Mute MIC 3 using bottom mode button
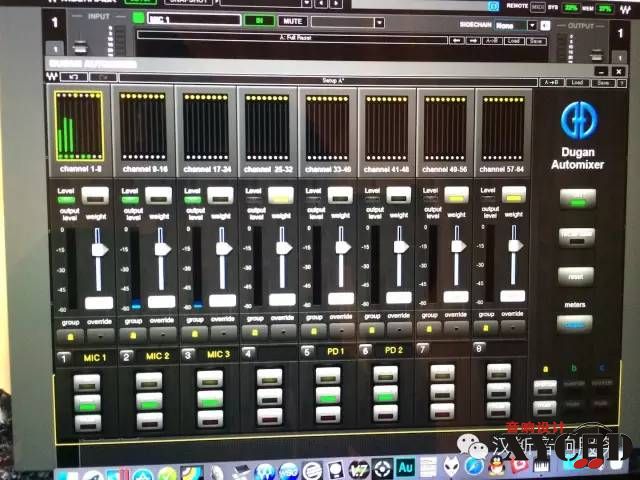 (x=211, y=419)
